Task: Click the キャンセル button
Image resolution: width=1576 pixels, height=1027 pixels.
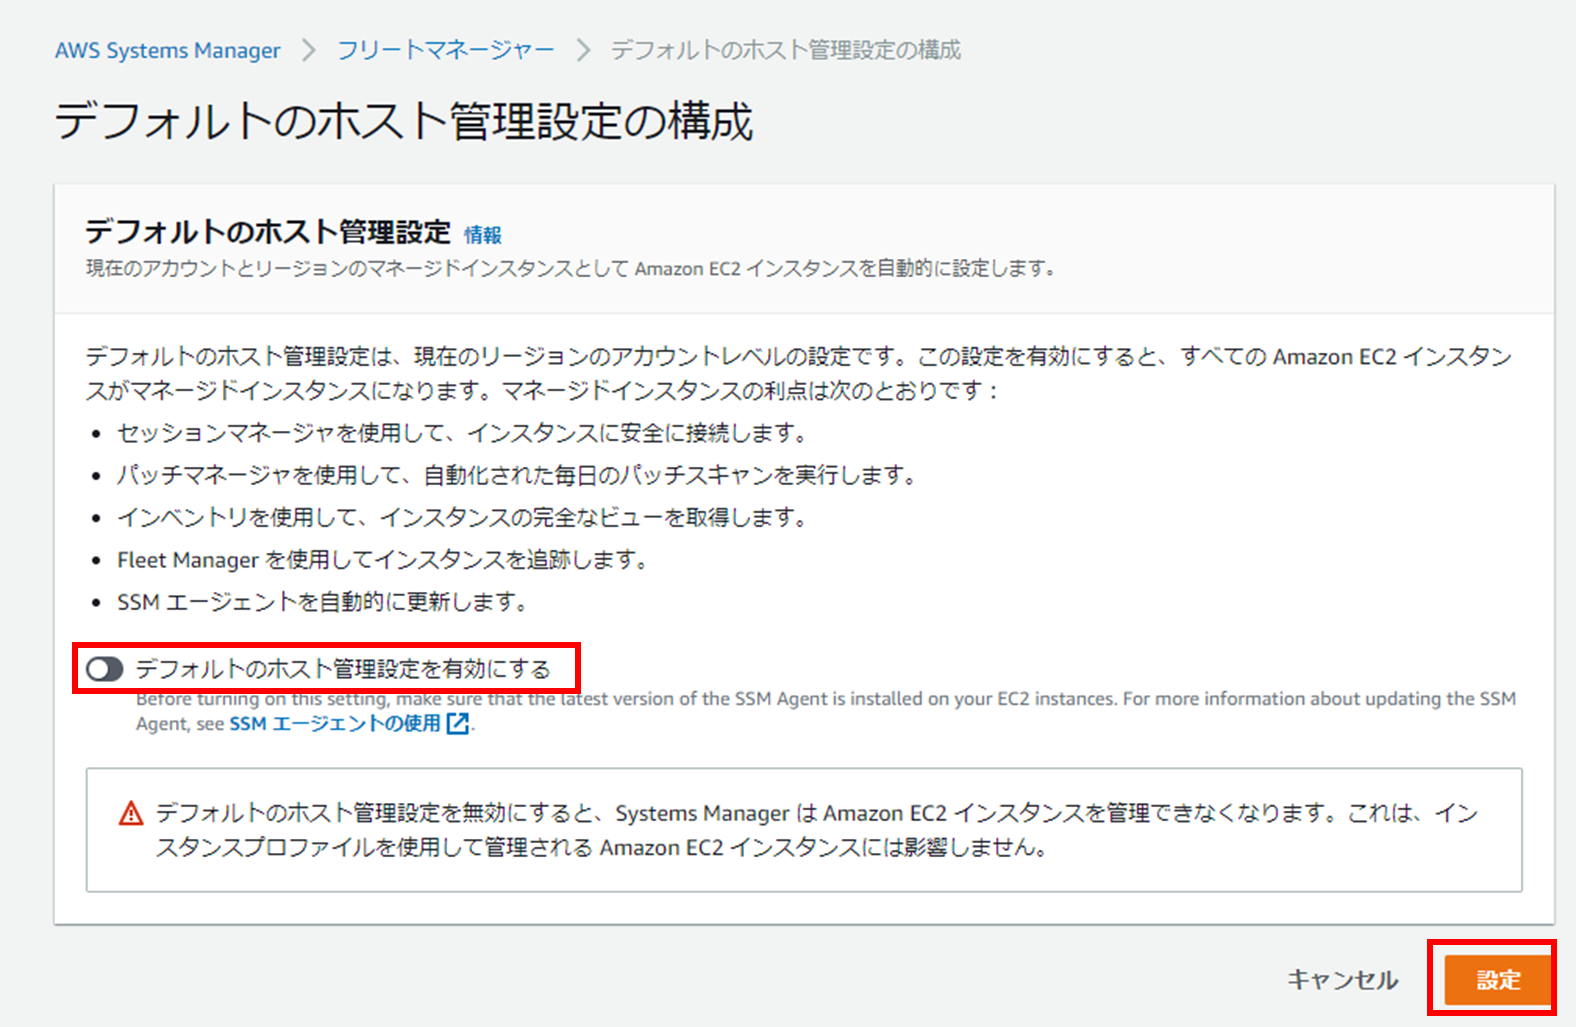Action: click(x=1342, y=980)
